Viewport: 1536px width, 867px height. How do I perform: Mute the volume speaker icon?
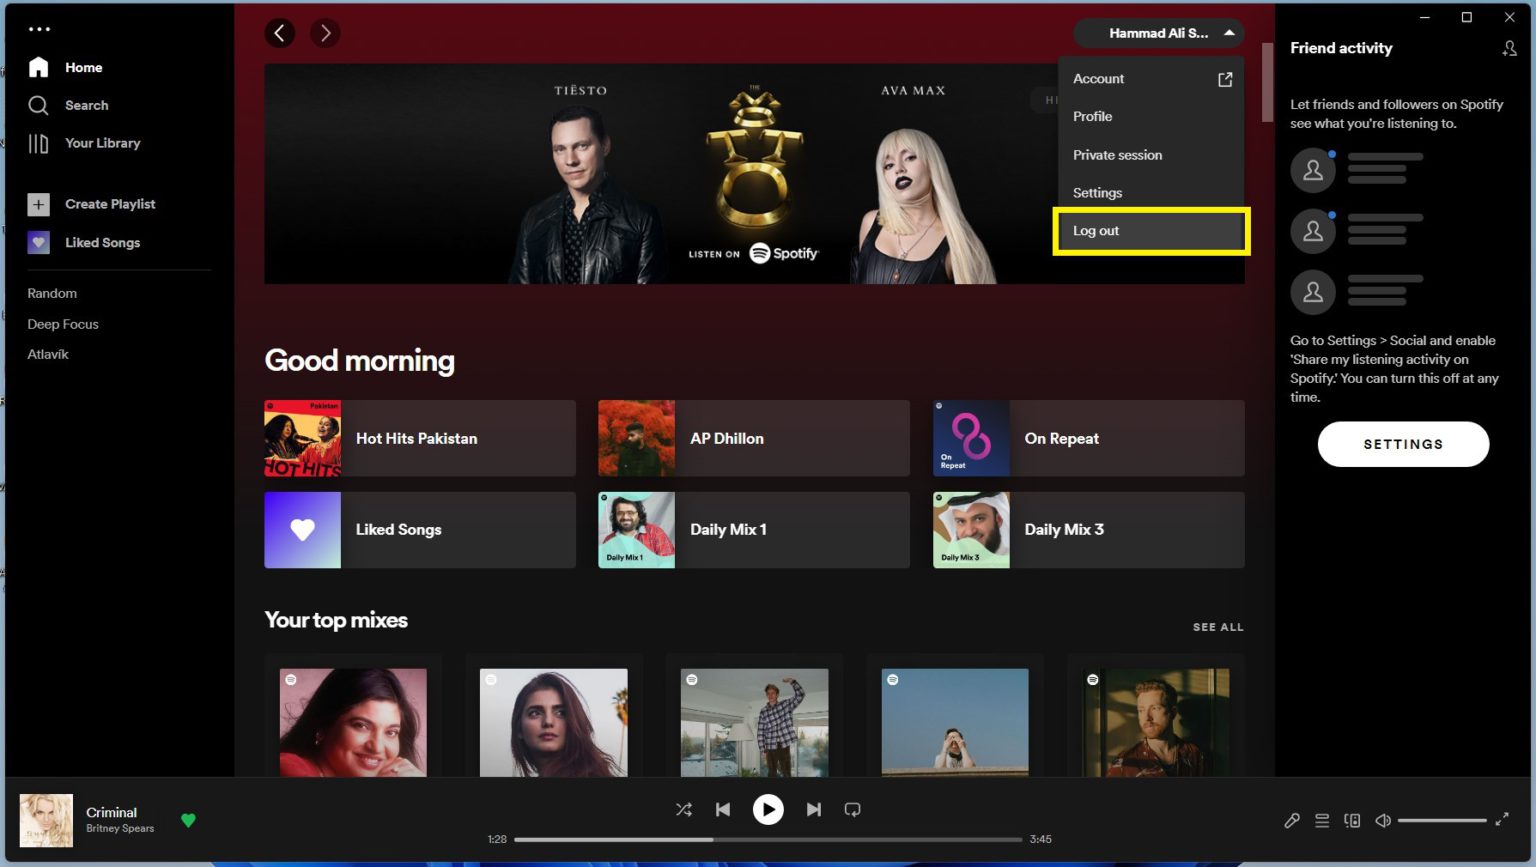(x=1382, y=820)
